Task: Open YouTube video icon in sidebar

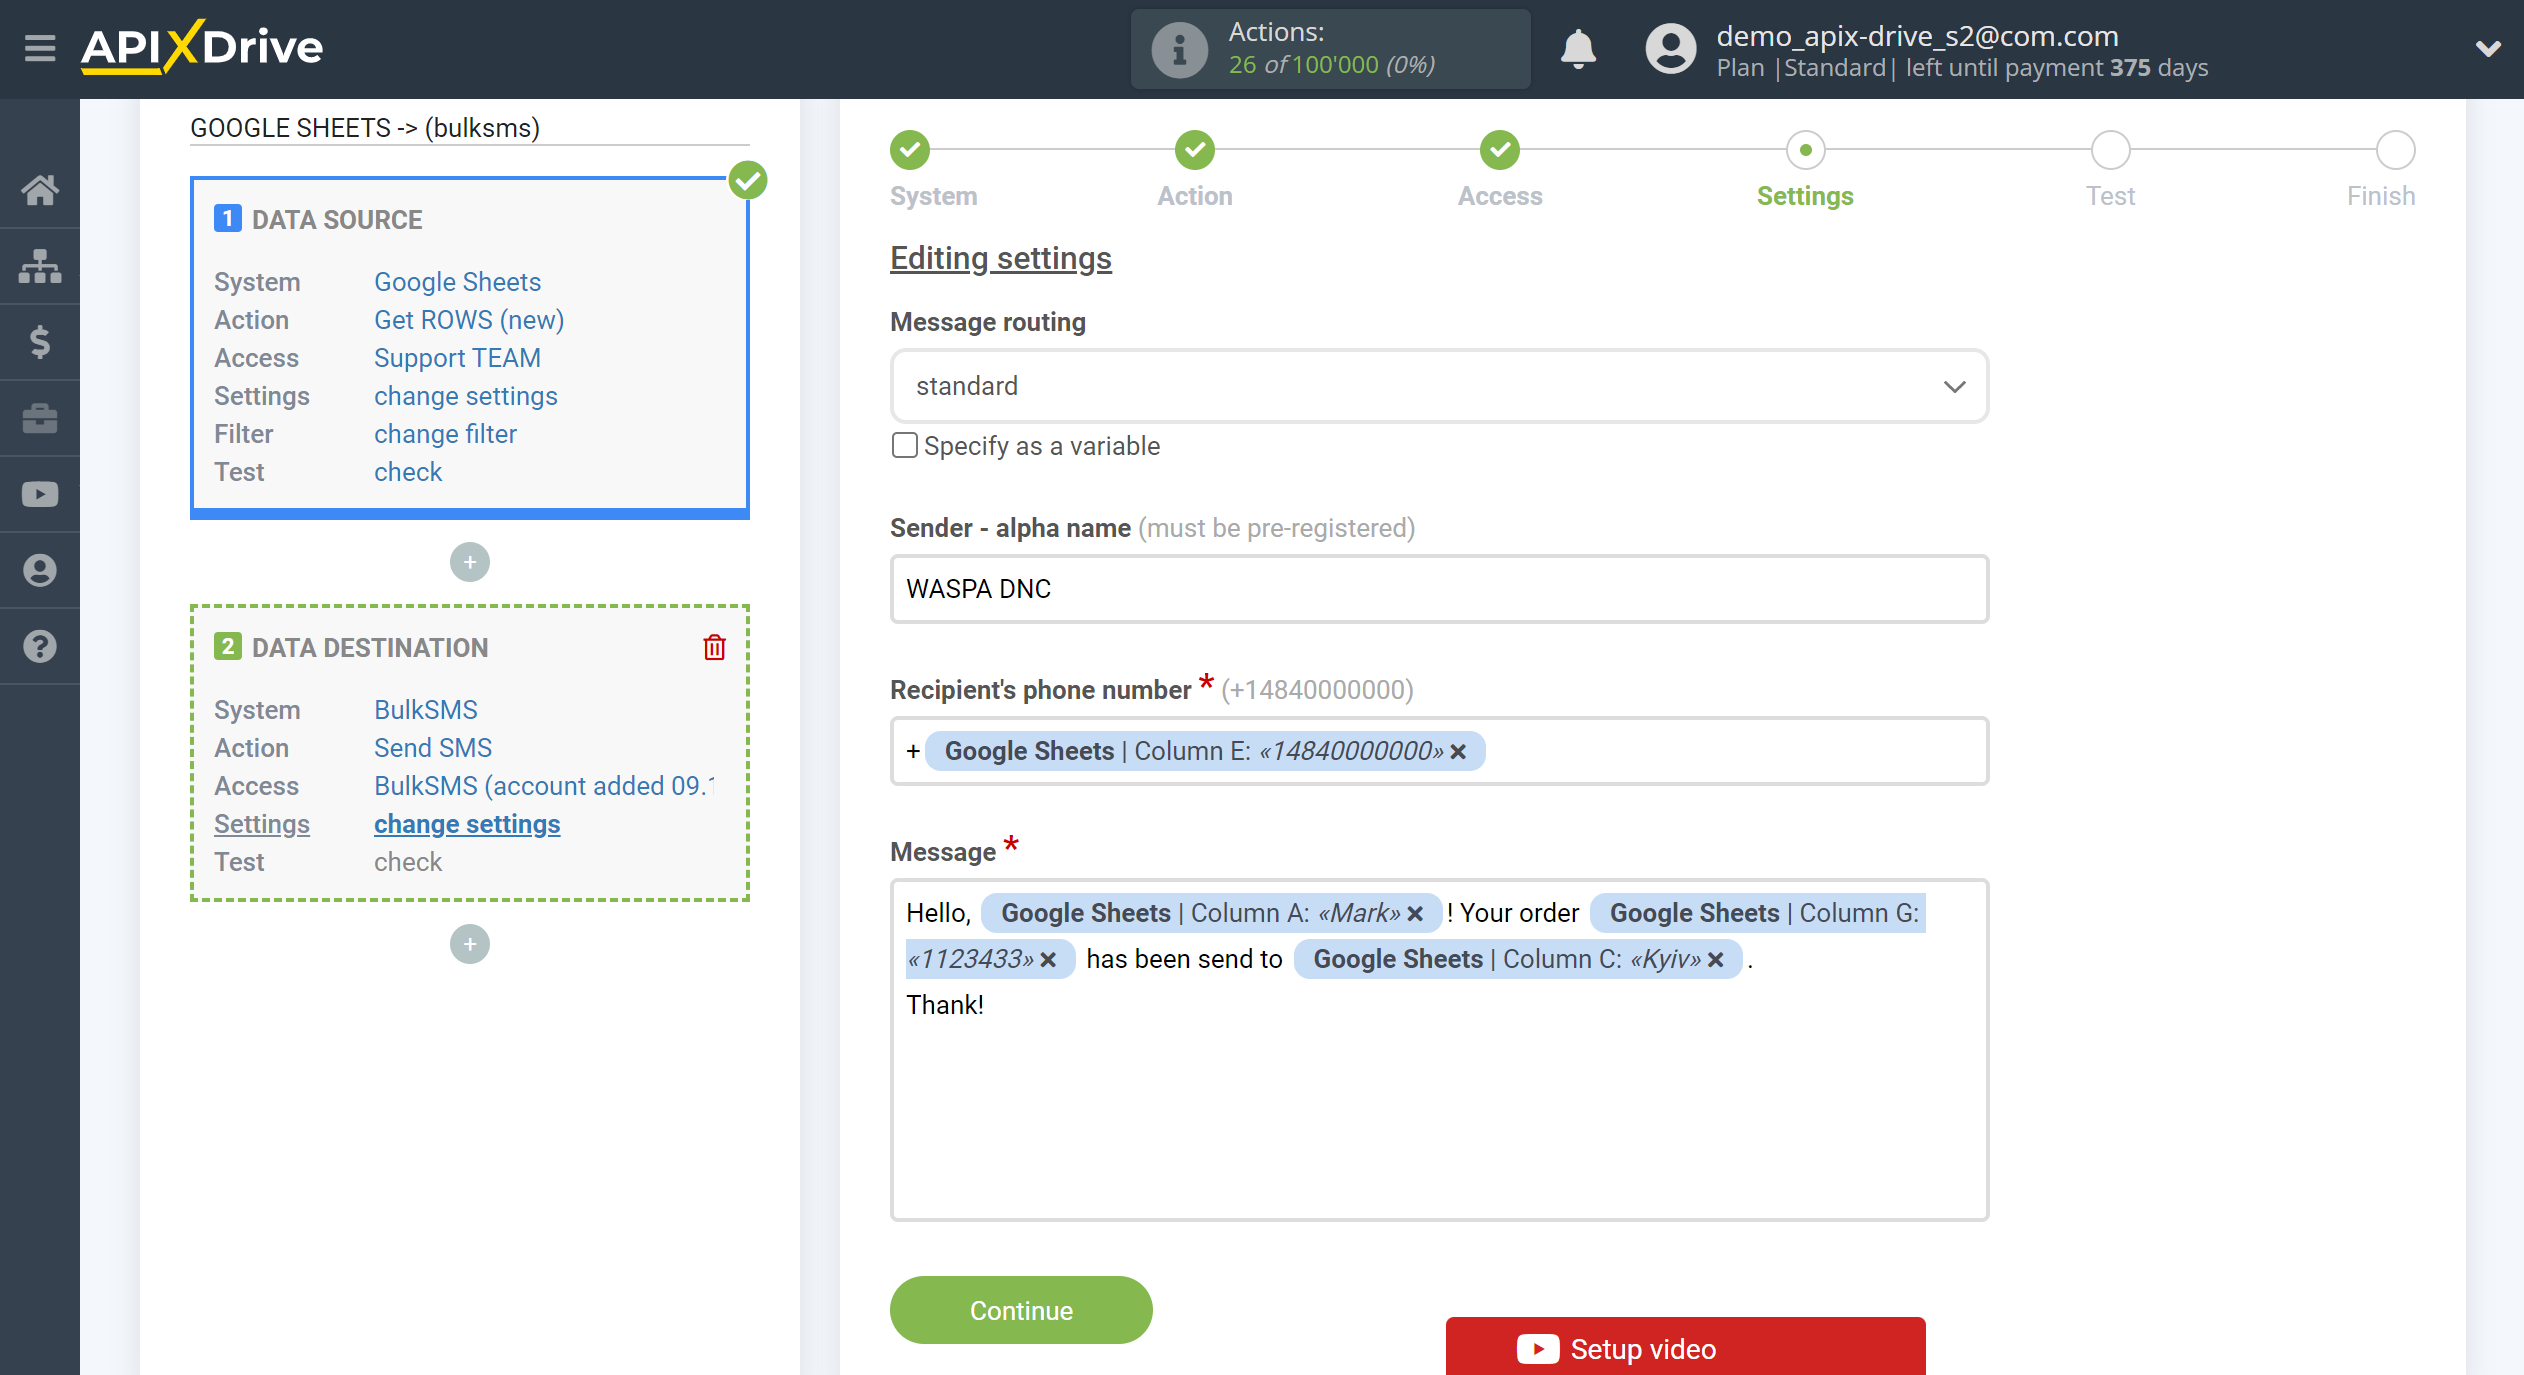Action: 40,494
